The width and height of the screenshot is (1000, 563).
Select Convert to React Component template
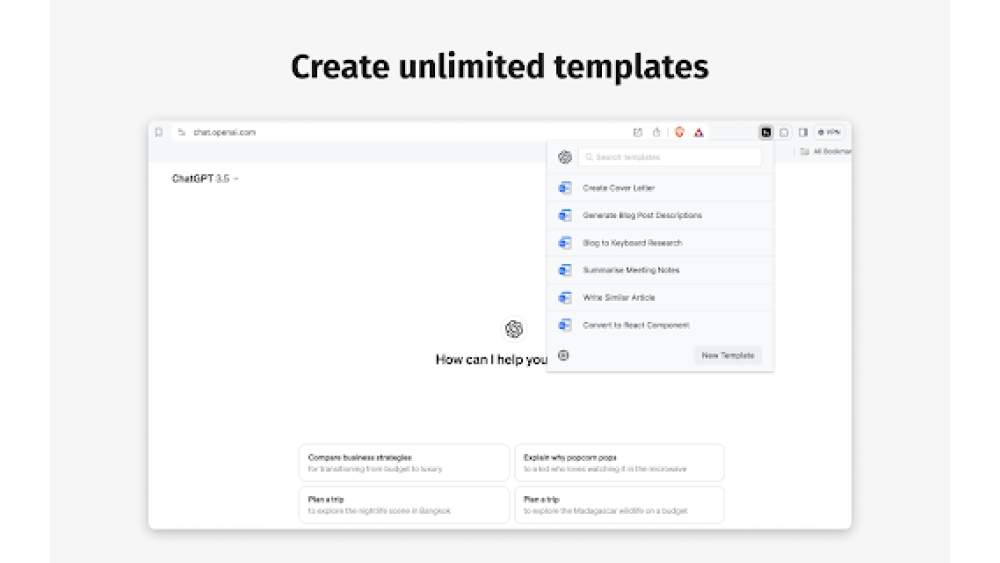click(x=660, y=325)
